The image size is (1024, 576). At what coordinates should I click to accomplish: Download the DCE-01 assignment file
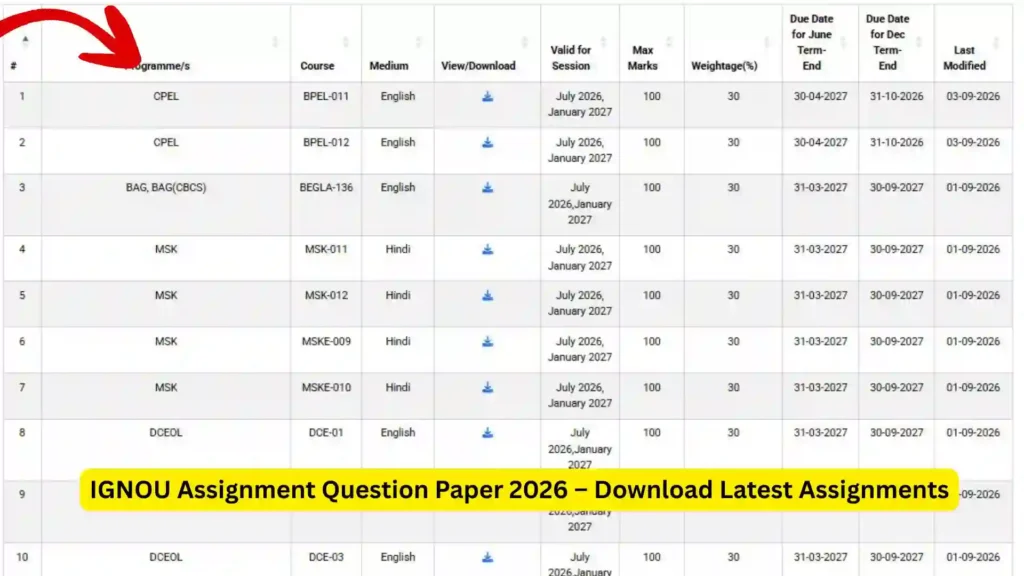tap(487, 433)
